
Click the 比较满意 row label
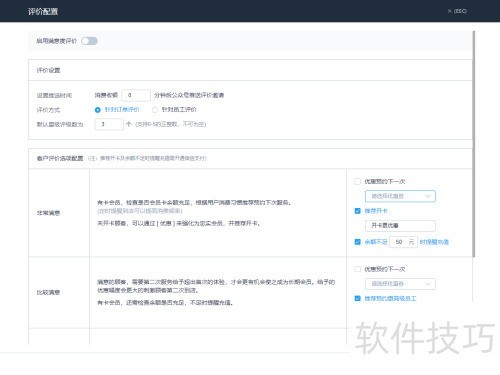coord(48,293)
